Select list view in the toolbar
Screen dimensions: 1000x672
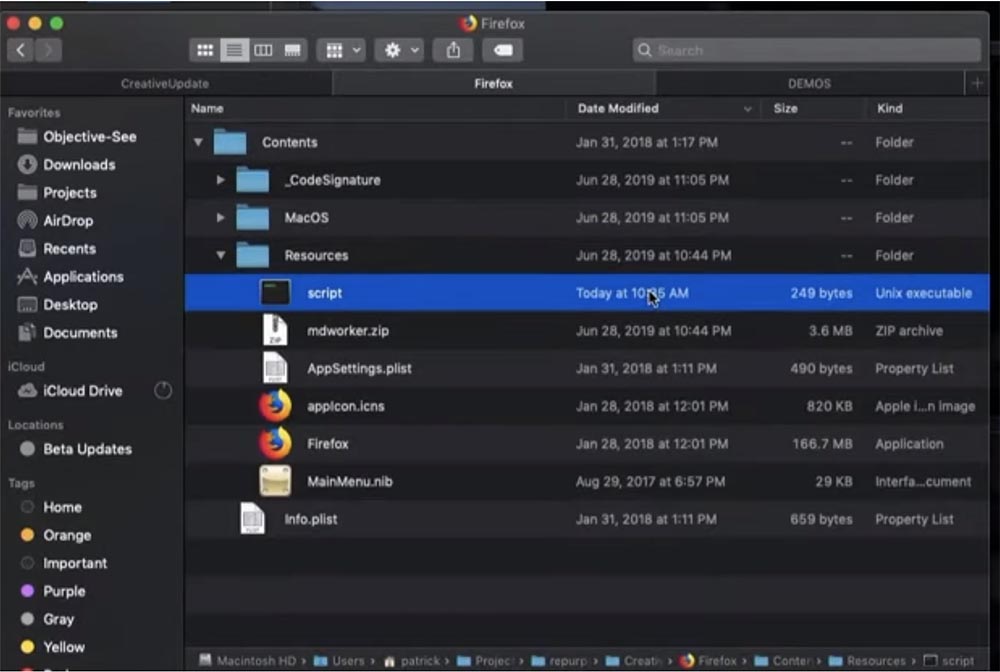(235, 50)
